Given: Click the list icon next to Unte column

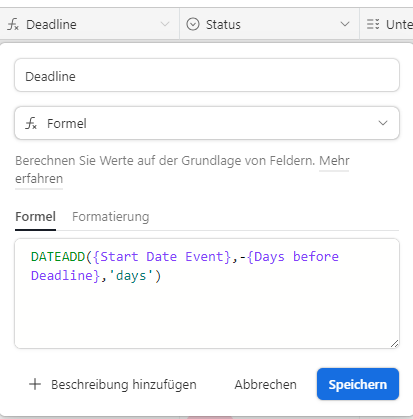Looking at the screenshot, I should 373,24.
